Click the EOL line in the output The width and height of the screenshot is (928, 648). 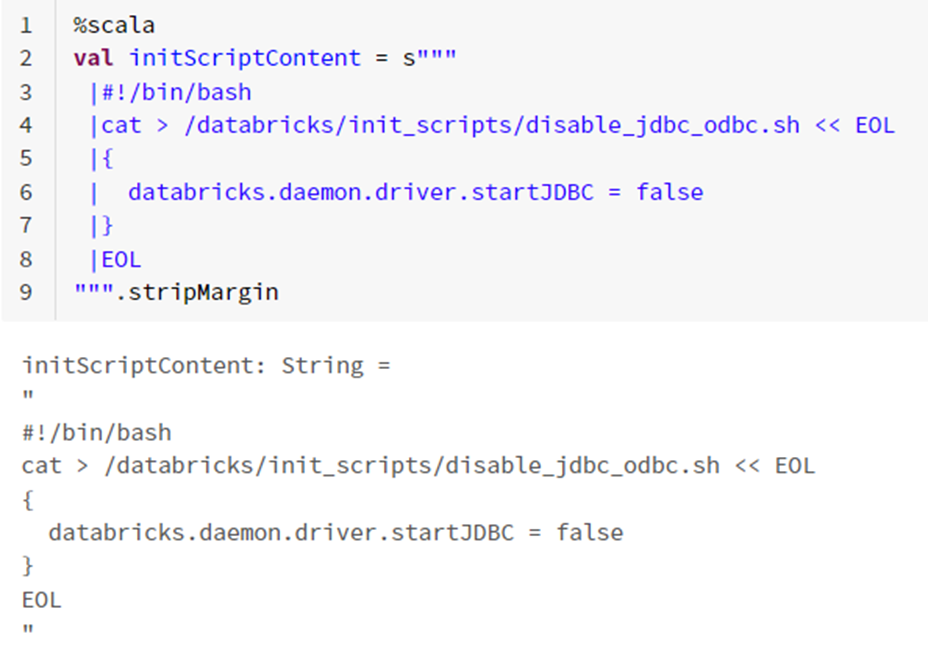click(x=42, y=600)
